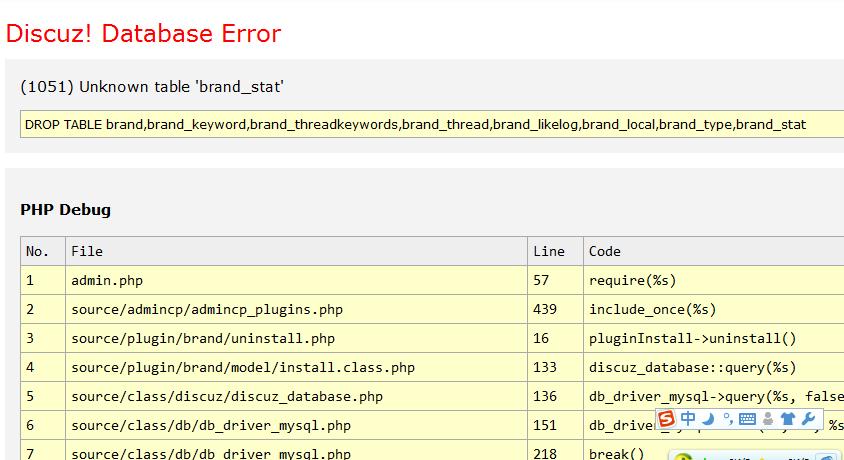Open the skin (shirt) icon in IME bar
Screen dimensions: 844x460
tap(787, 419)
